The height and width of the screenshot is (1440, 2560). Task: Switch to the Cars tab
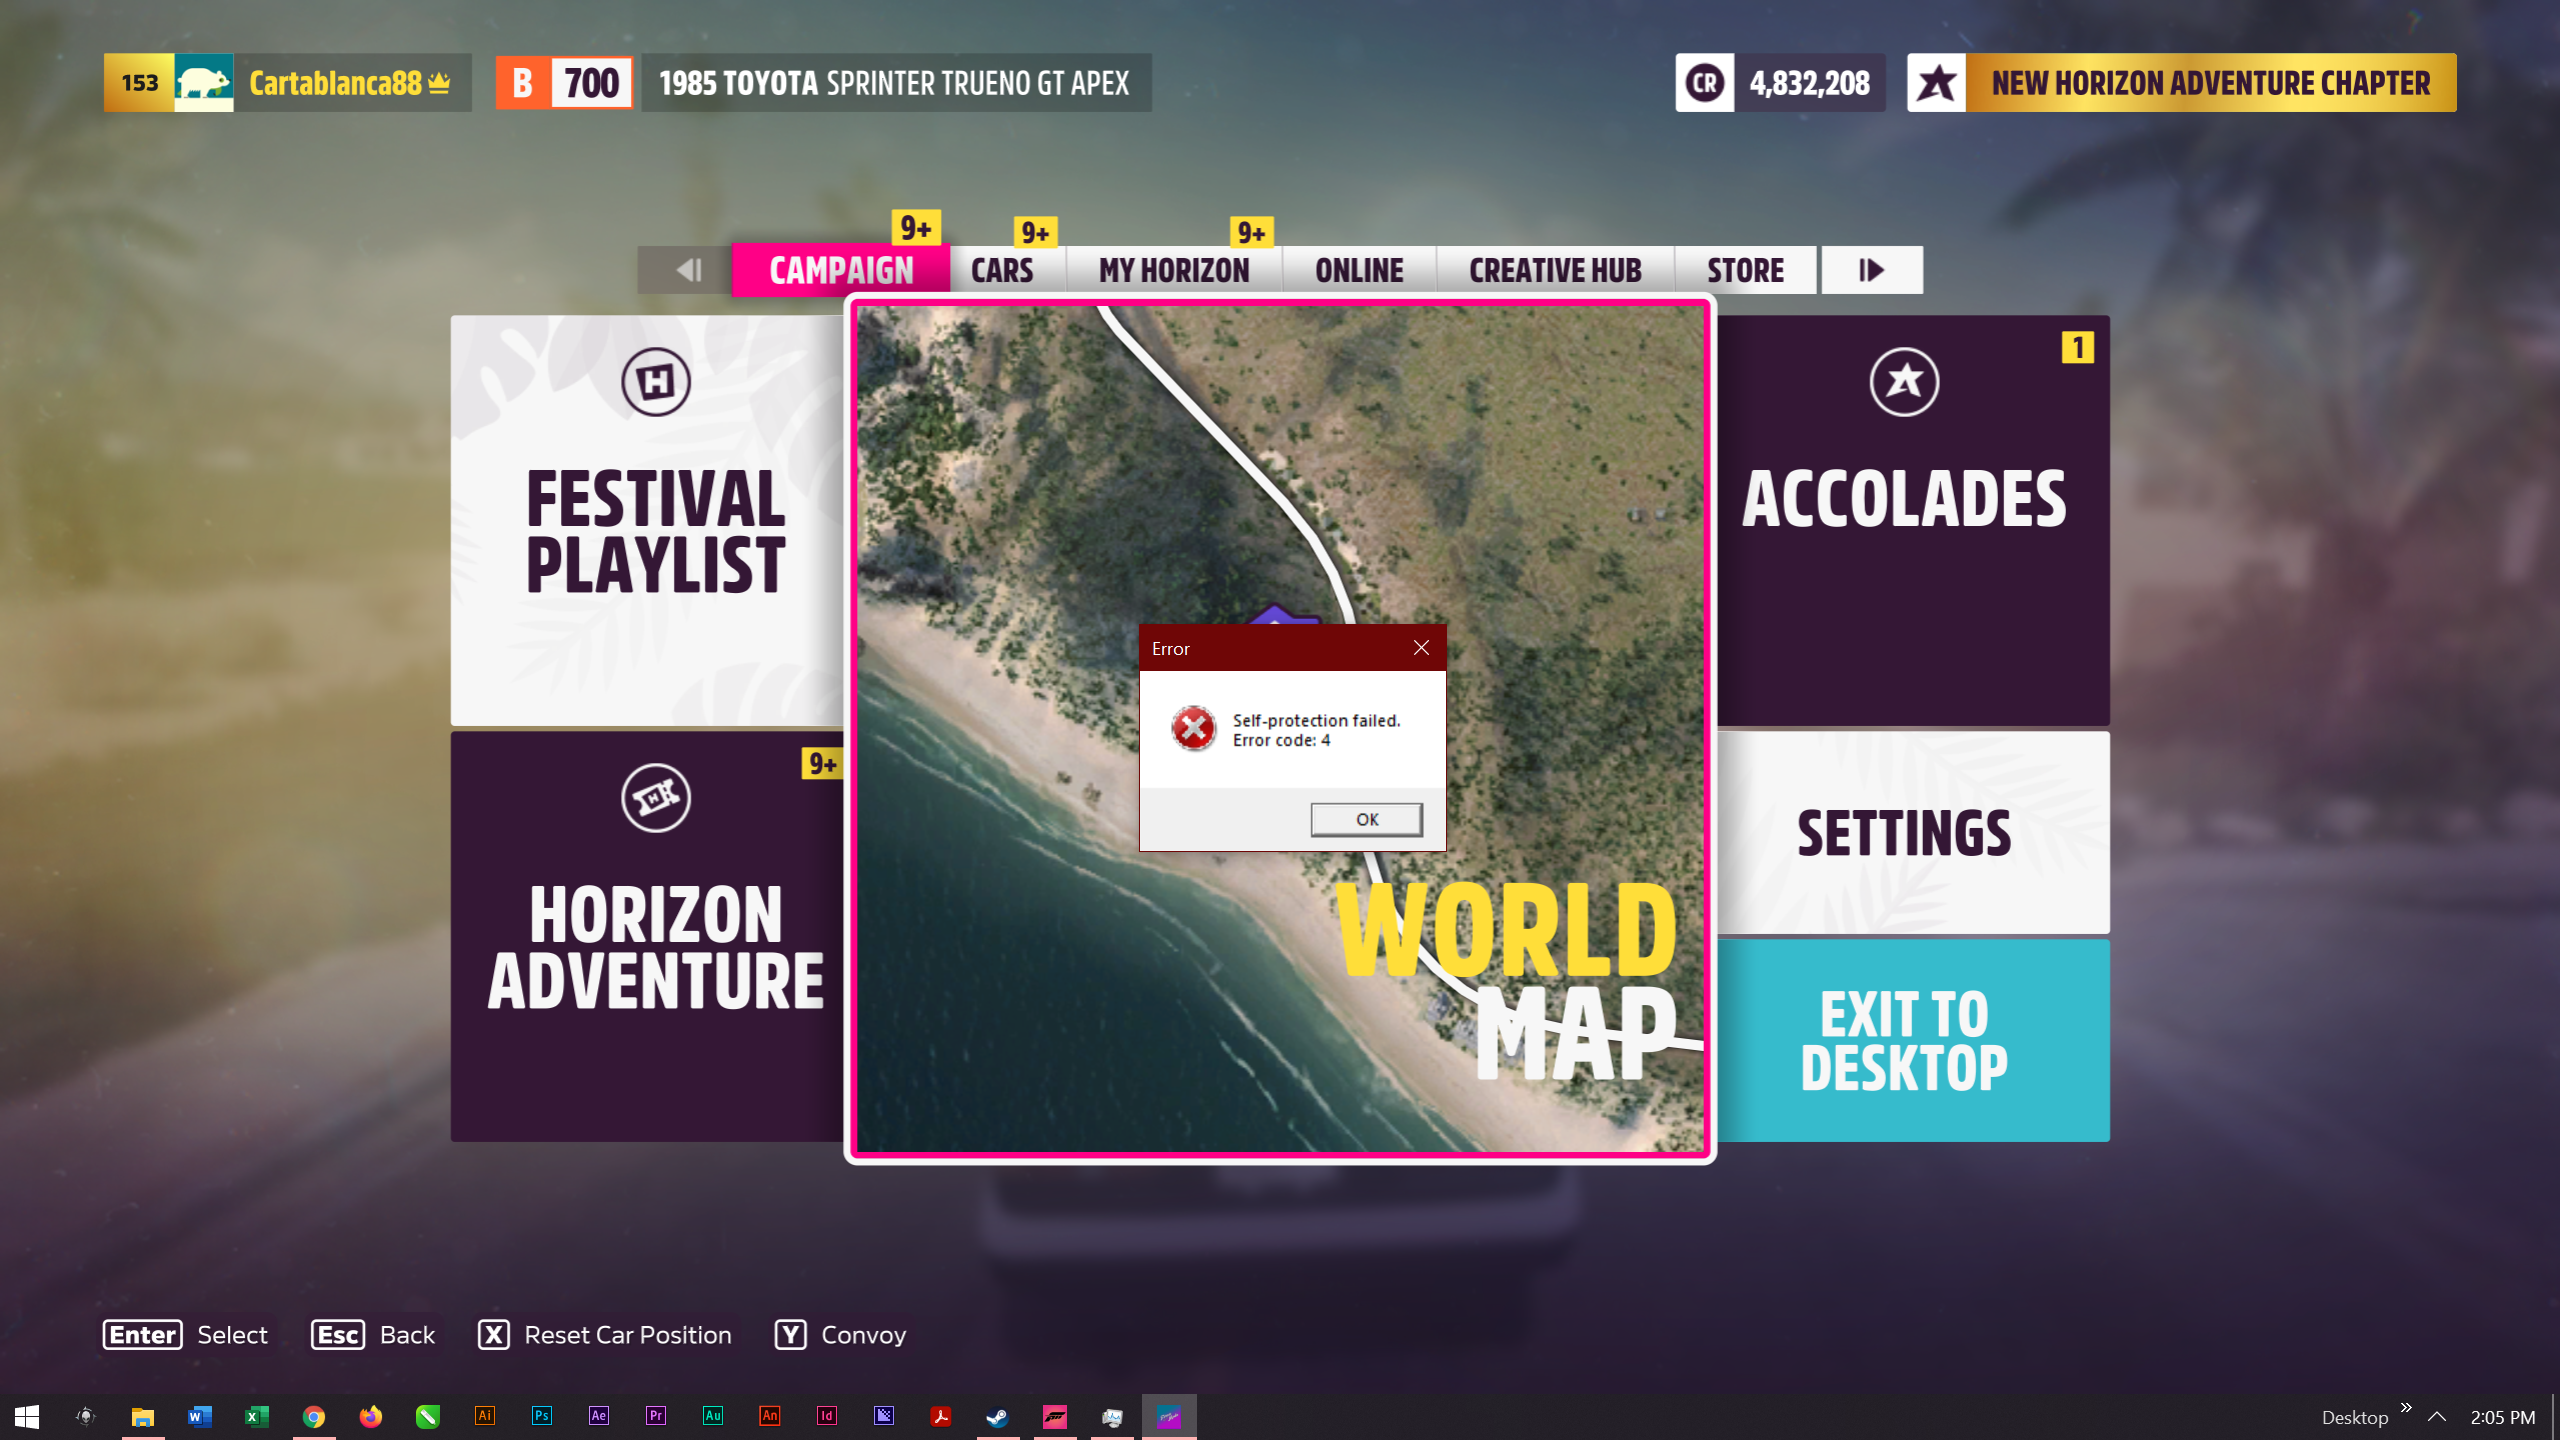[1002, 270]
